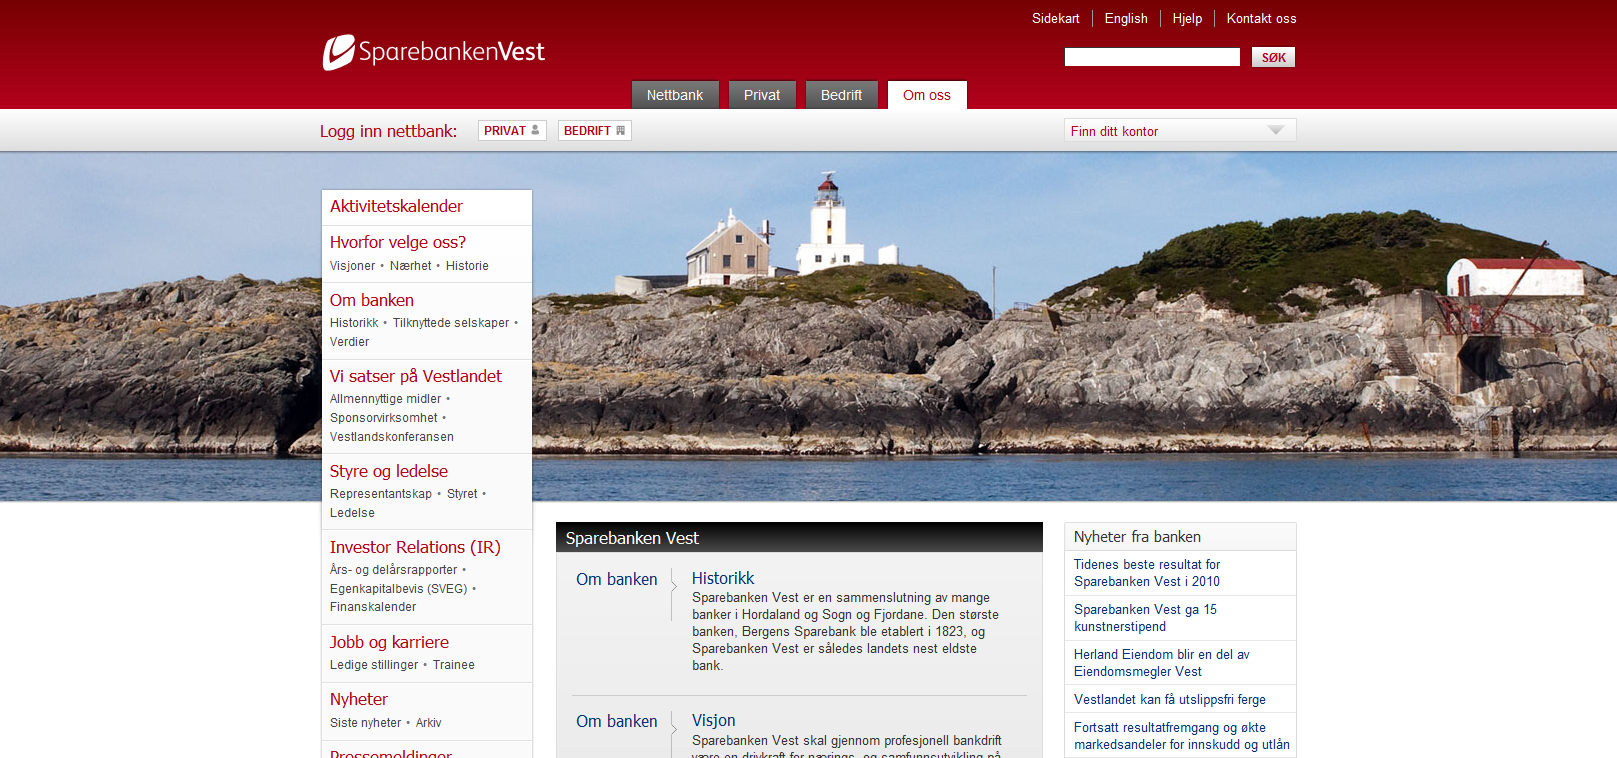The width and height of the screenshot is (1617, 758).
Task: Log in via PRIVAT nettbank button
Action: [512, 131]
